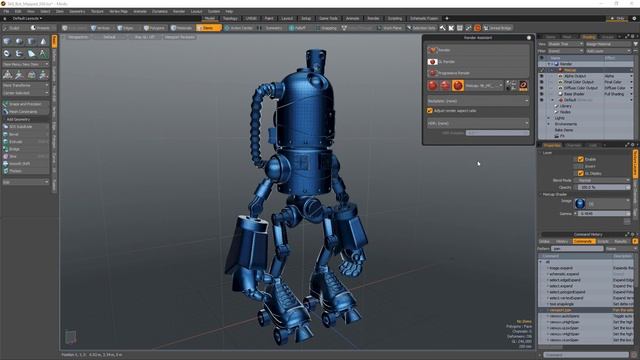The width and height of the screenshot is (640, 360).
Task: Open the File menu
Action: 6,11
